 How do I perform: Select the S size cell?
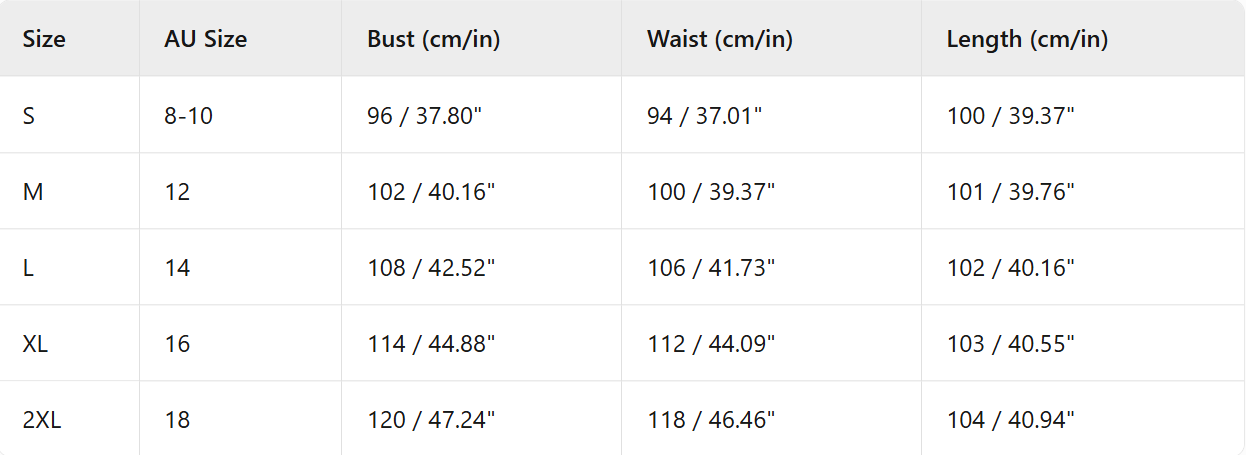pos(29,116)
